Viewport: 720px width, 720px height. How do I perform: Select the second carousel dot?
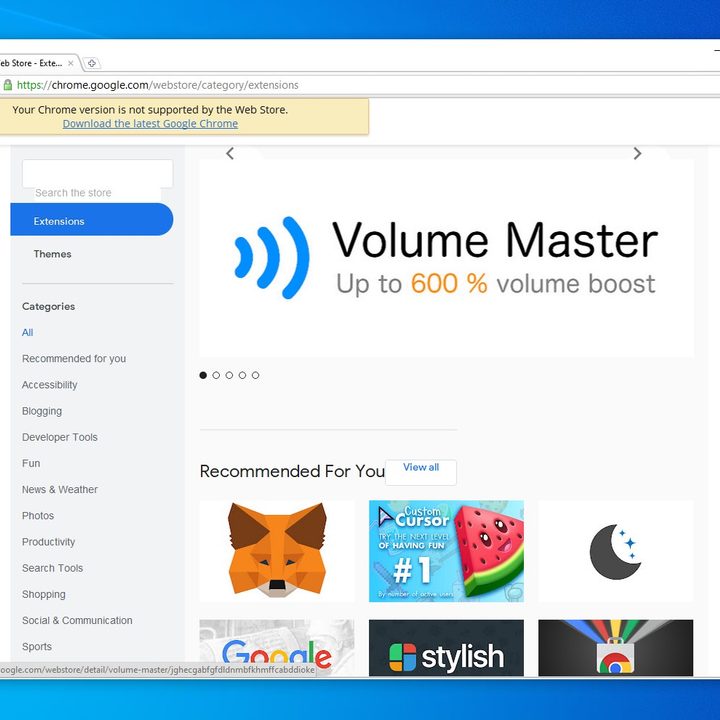tap(216, 375)
